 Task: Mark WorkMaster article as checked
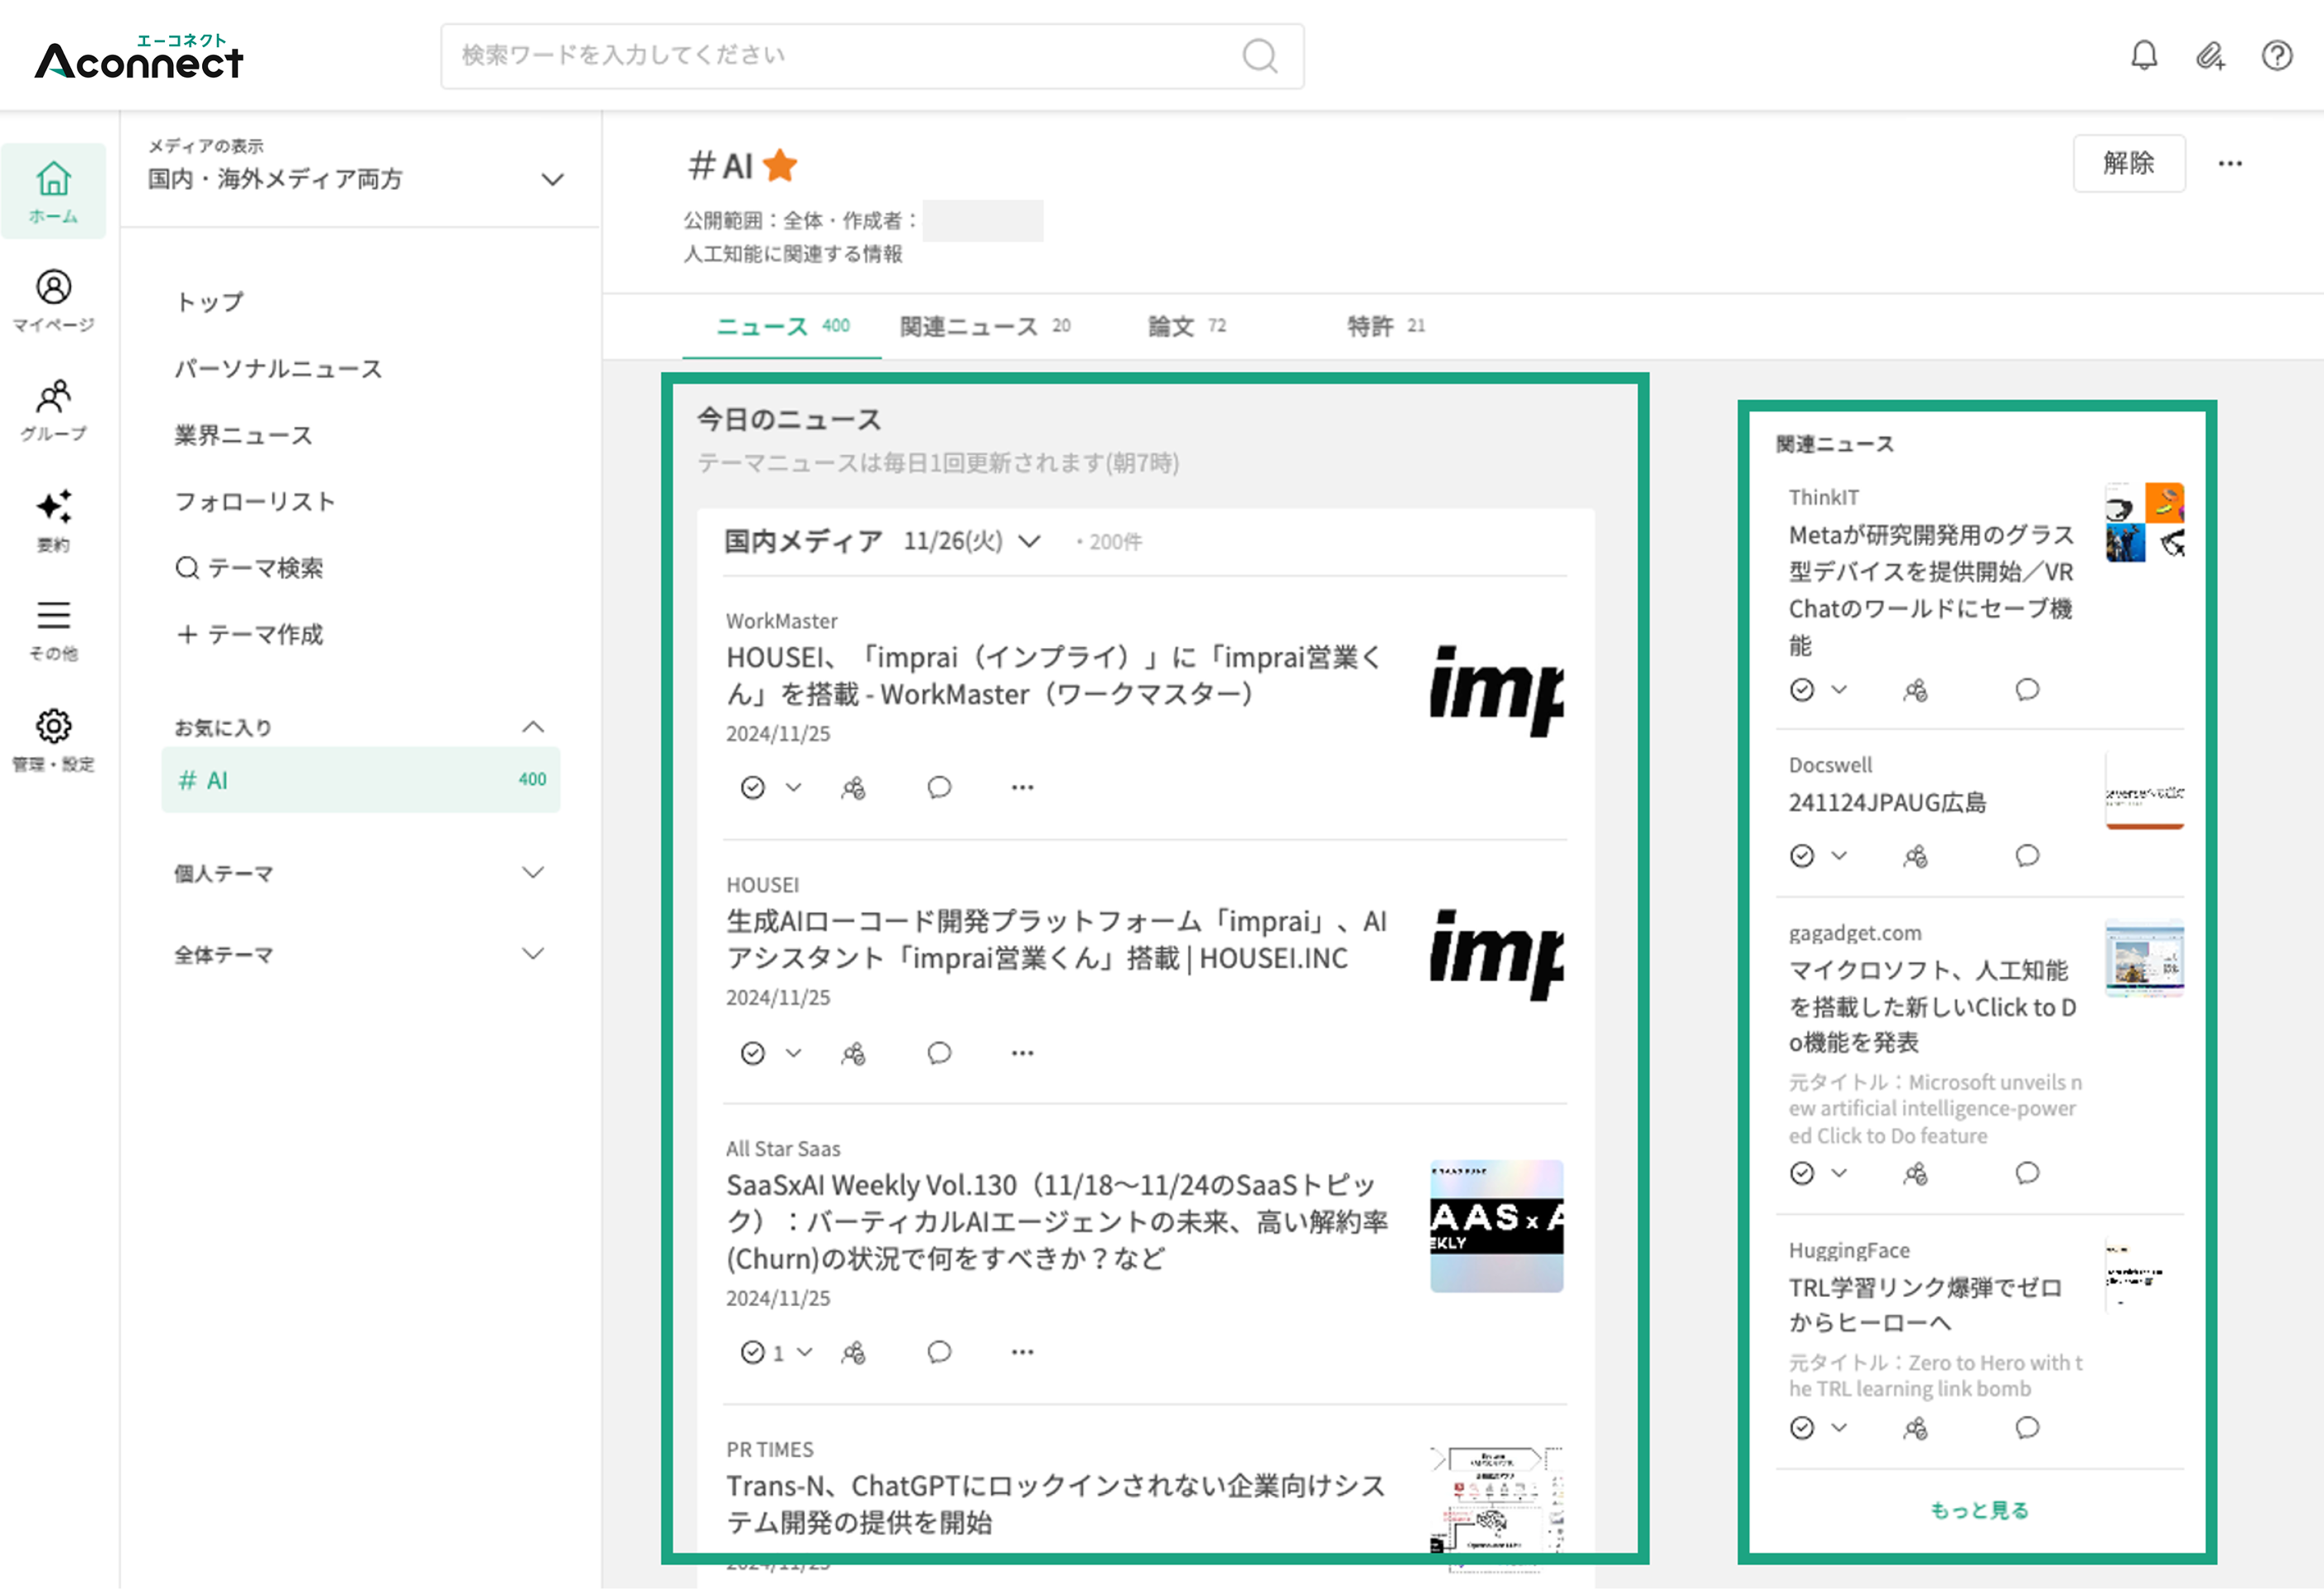click(x=752, y=789)
